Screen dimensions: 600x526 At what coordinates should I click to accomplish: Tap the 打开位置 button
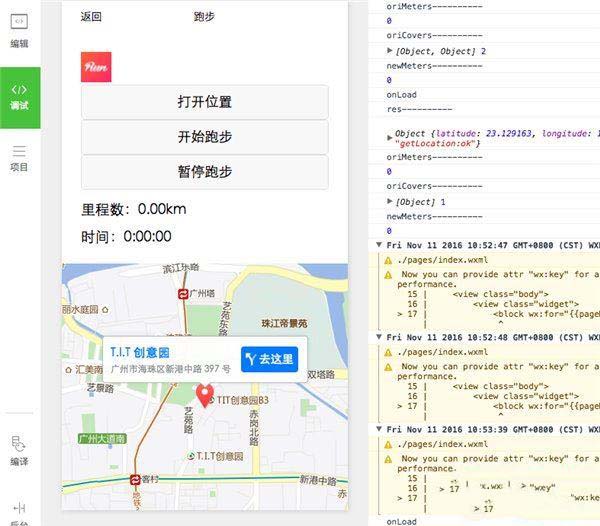point(205,102)
